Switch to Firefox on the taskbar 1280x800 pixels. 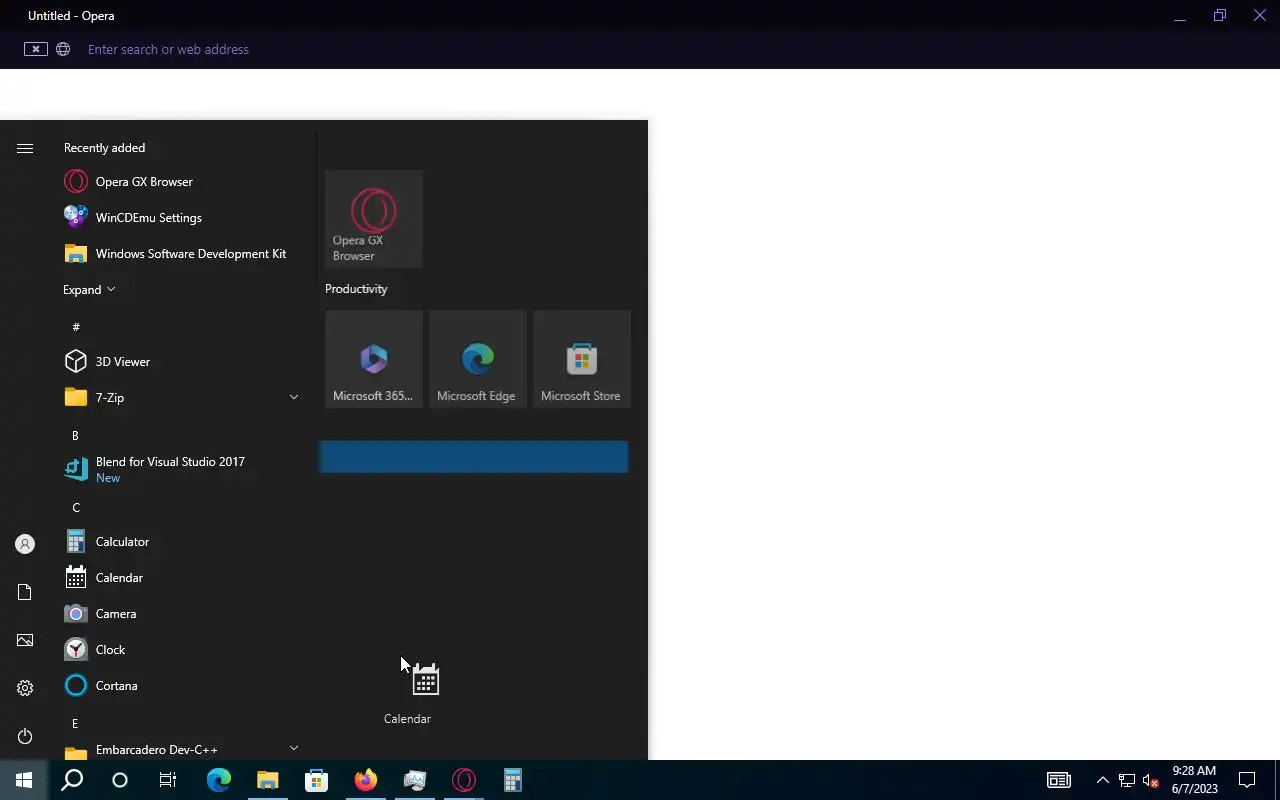coord(365,780)
